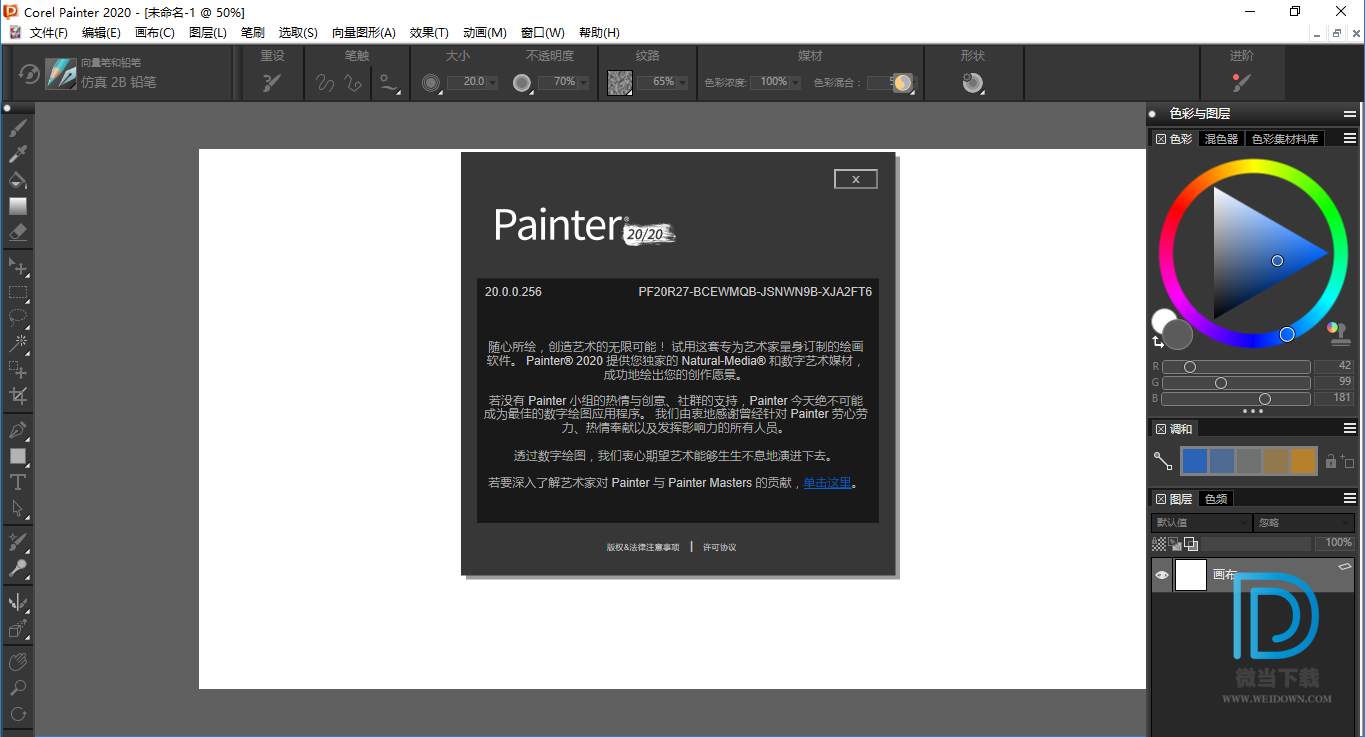Select the Magnifier tool
1365x737 pixels.
pyautogui.click(x=18, y=688)
